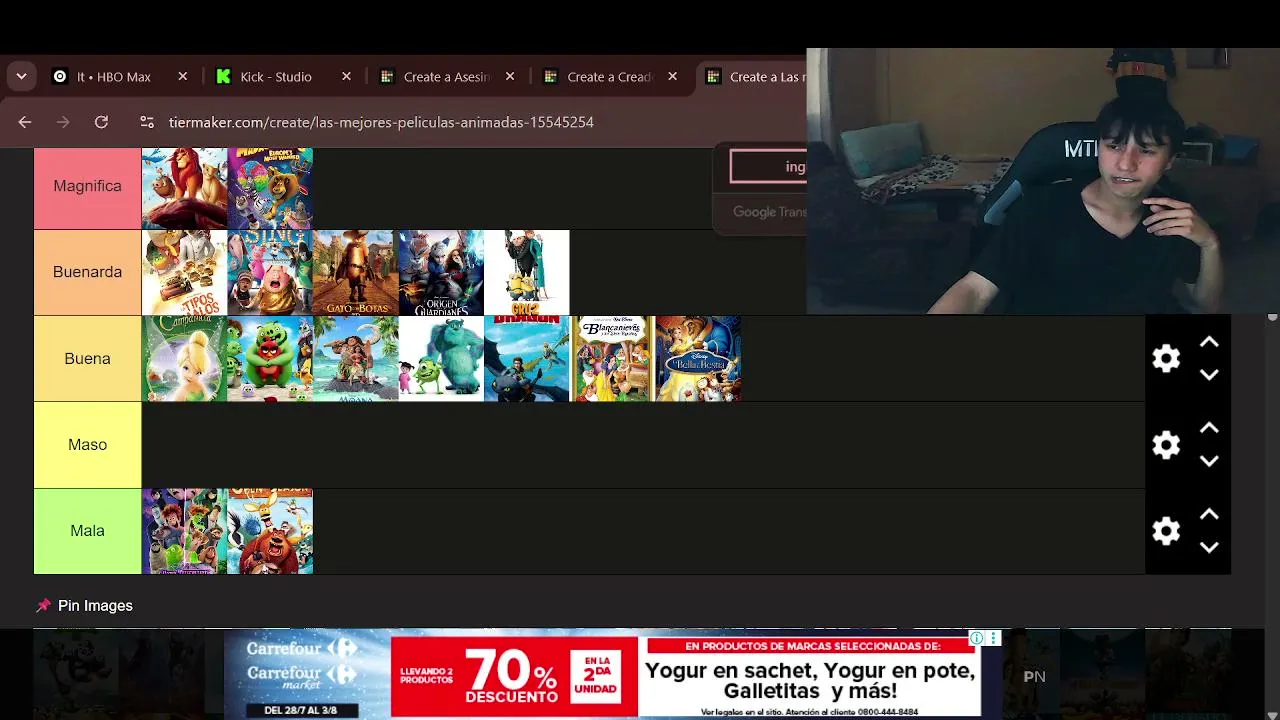
Task: Move the Buena tier down
Action: coord(1209,375)
